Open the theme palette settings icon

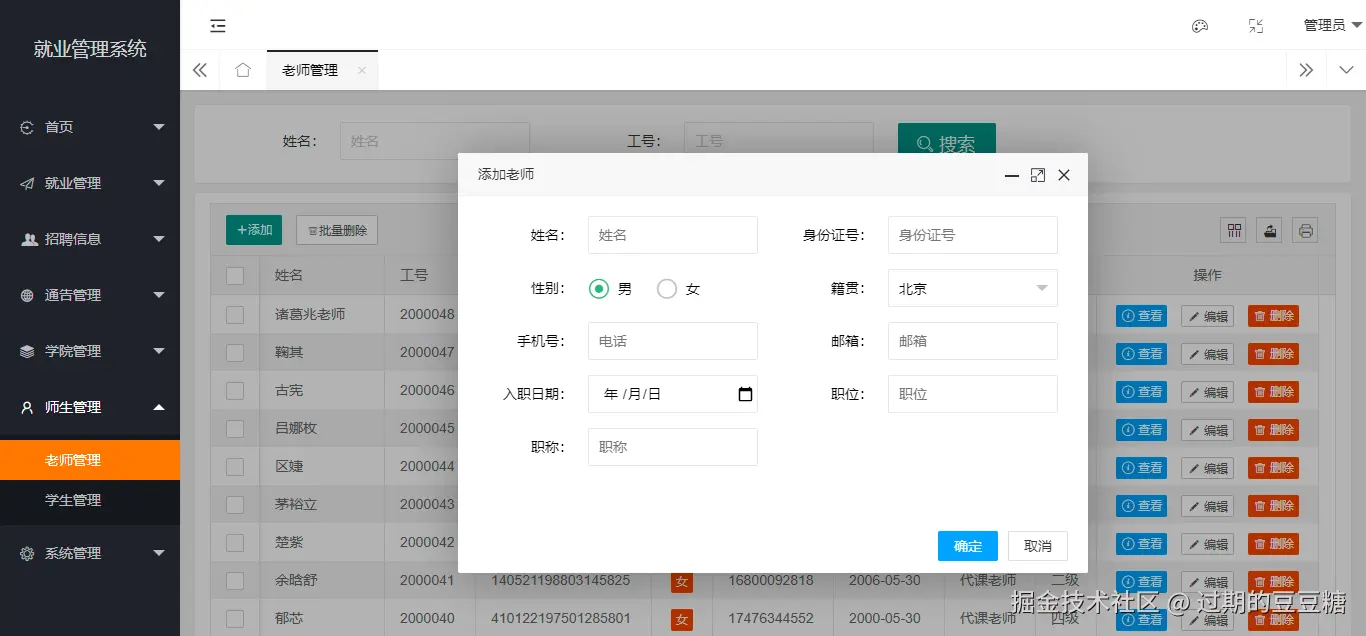click(x=1199, y=24)
